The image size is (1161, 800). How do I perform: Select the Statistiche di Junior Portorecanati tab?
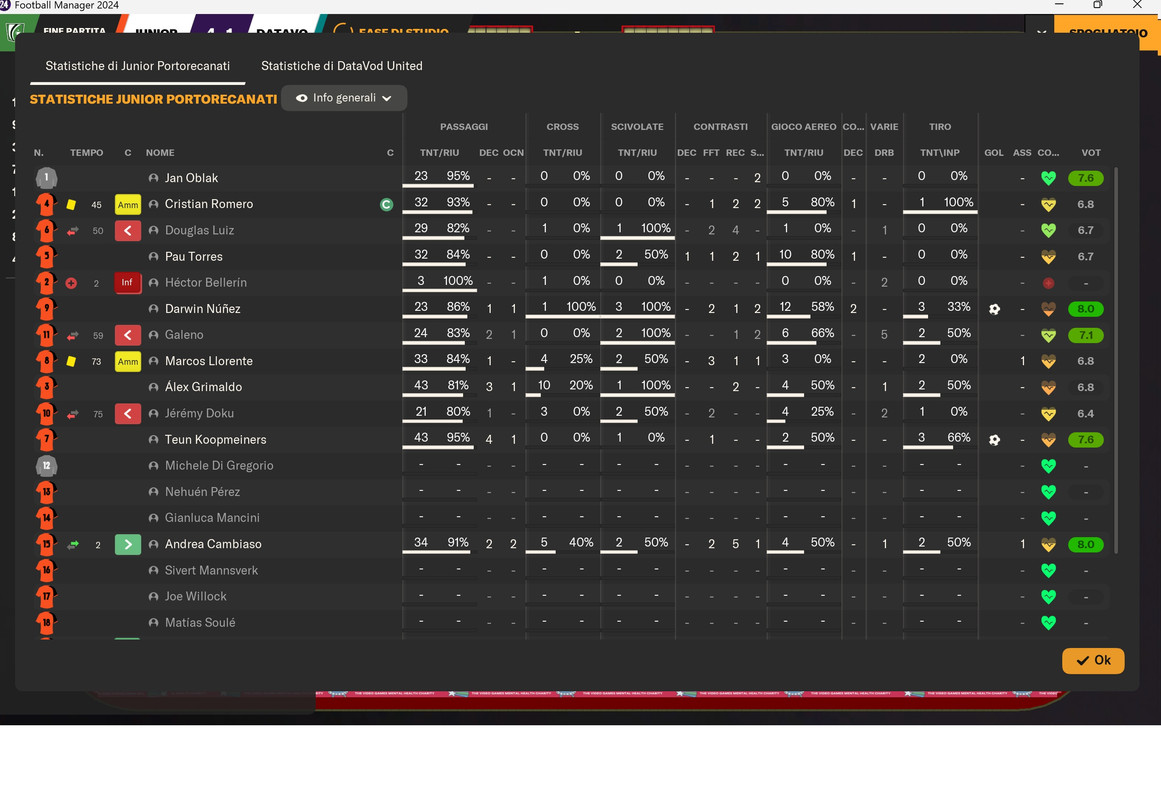[x=138, y=66]
